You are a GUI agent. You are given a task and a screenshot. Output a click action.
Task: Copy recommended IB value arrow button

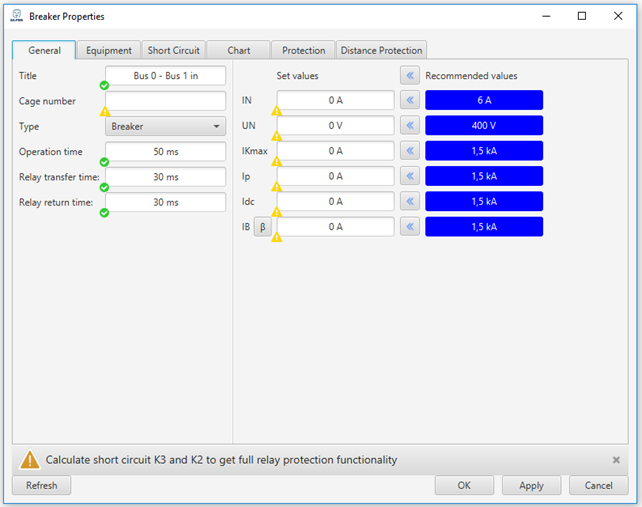(x=409, y=227)
